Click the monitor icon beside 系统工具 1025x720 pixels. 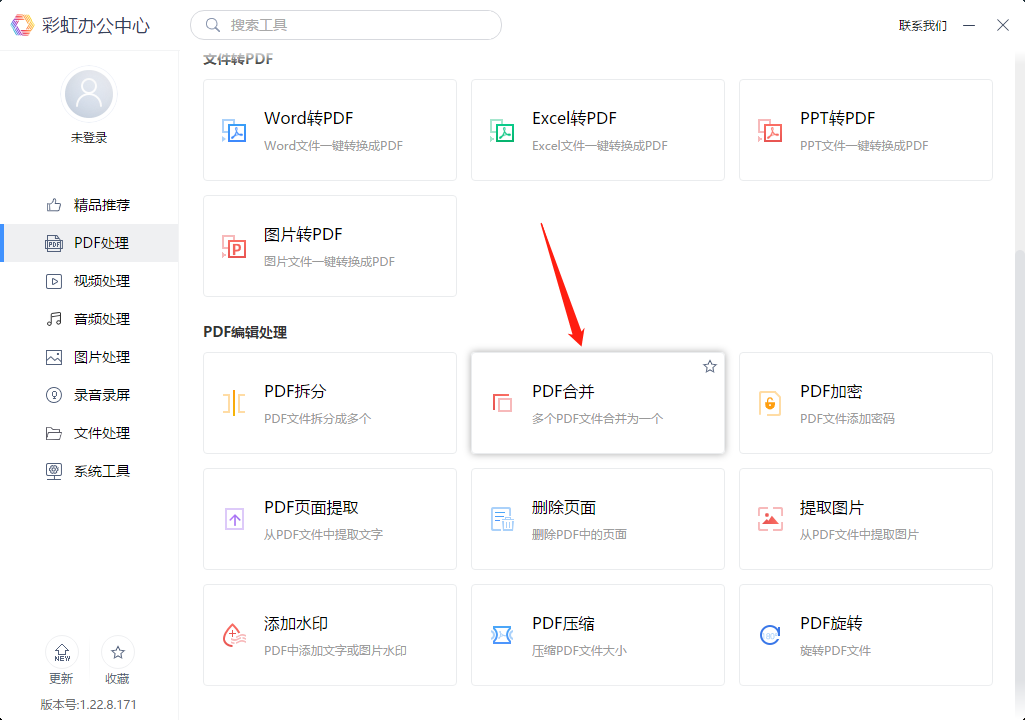pos(54,471)
